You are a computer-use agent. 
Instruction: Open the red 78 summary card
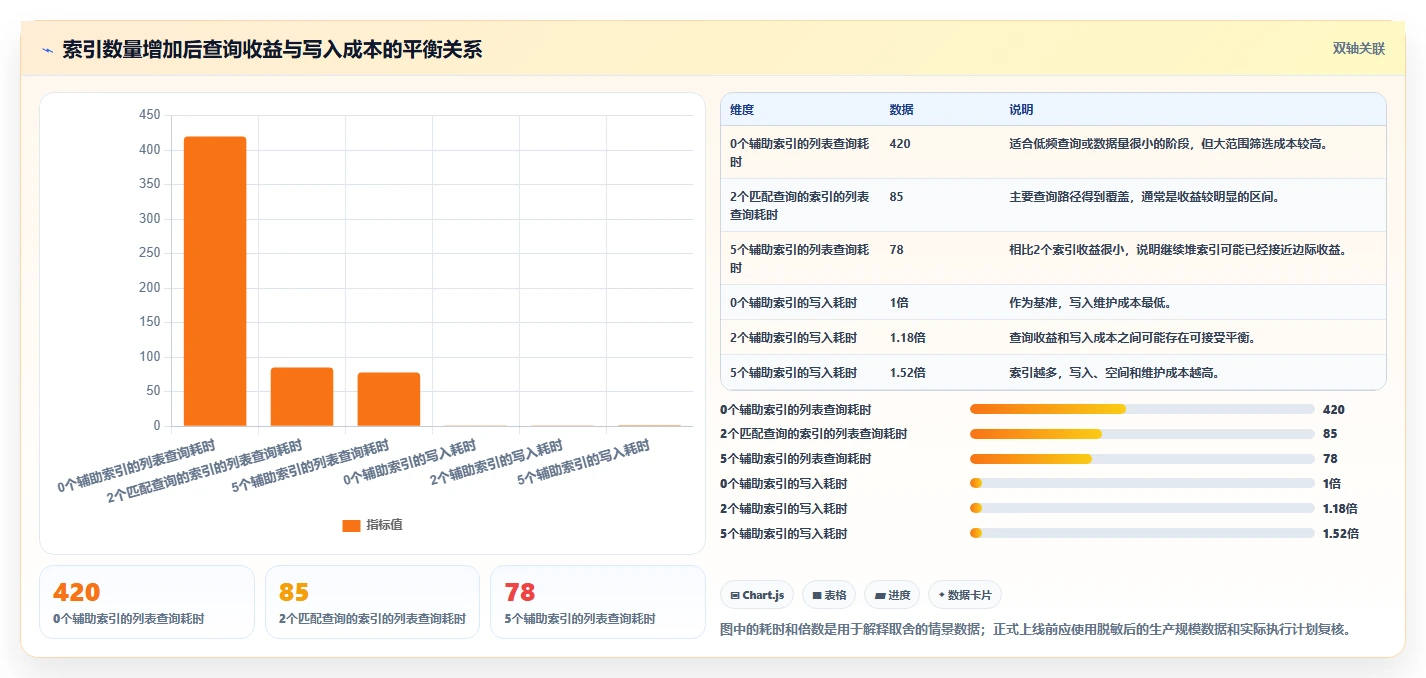click(x=598, y=602)
